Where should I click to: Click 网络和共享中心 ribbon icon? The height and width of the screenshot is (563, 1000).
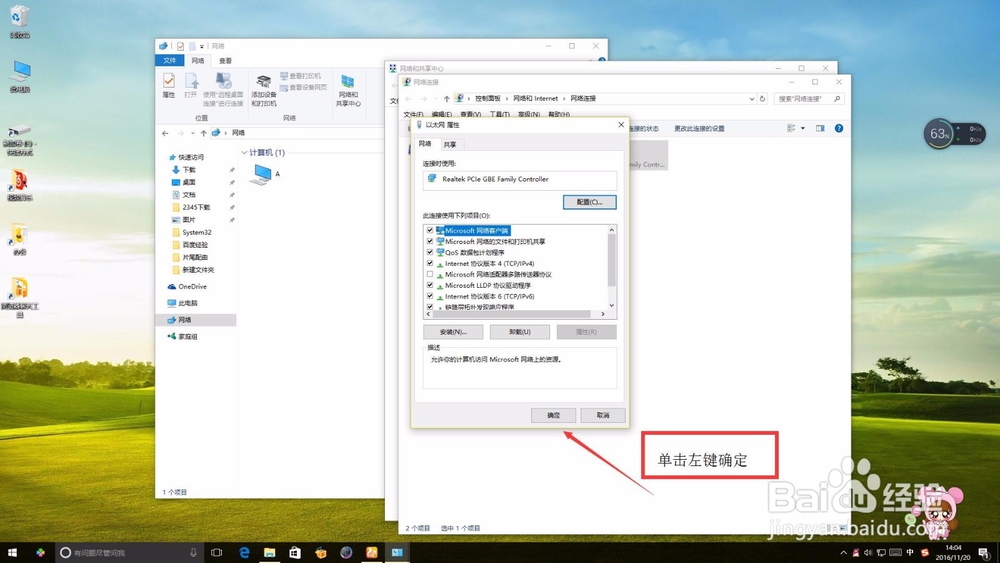coord(348,90)
